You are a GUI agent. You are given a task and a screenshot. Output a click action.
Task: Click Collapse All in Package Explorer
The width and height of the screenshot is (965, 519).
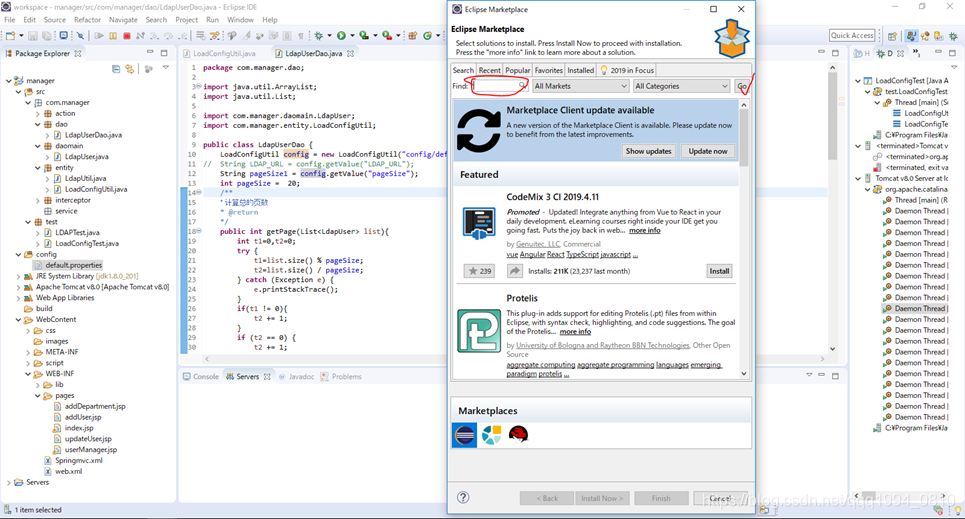(116, 68)
